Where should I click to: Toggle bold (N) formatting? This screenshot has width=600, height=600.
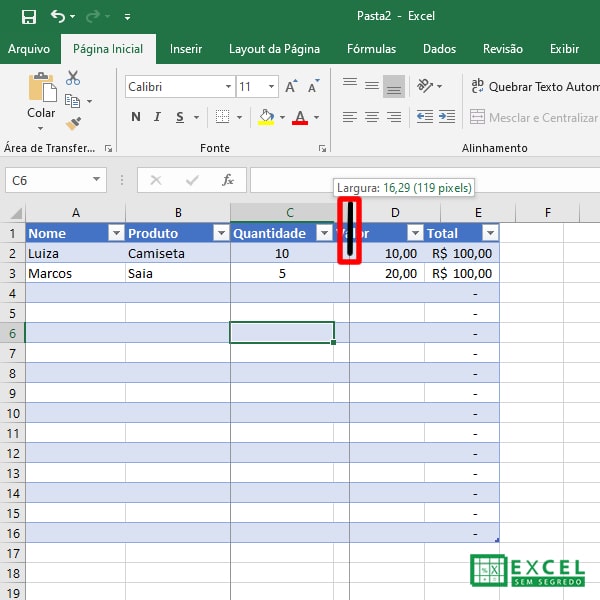click(136, 118)
